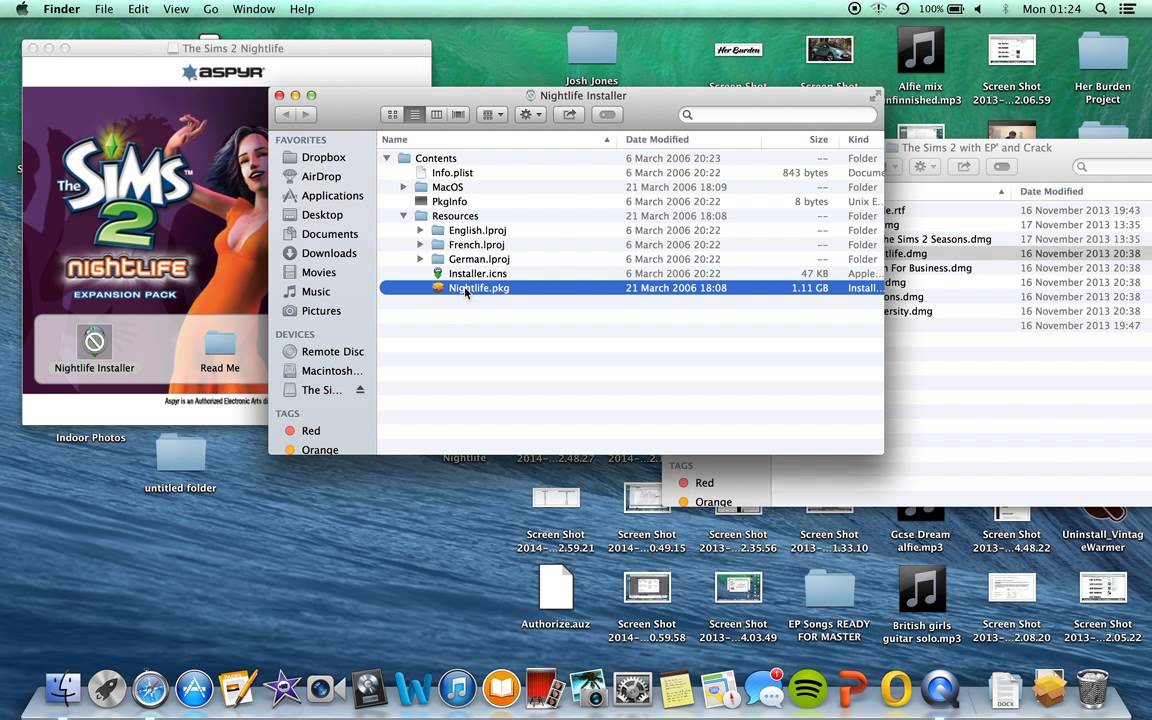
Task: Open the View menu
Action: point(176,9)
